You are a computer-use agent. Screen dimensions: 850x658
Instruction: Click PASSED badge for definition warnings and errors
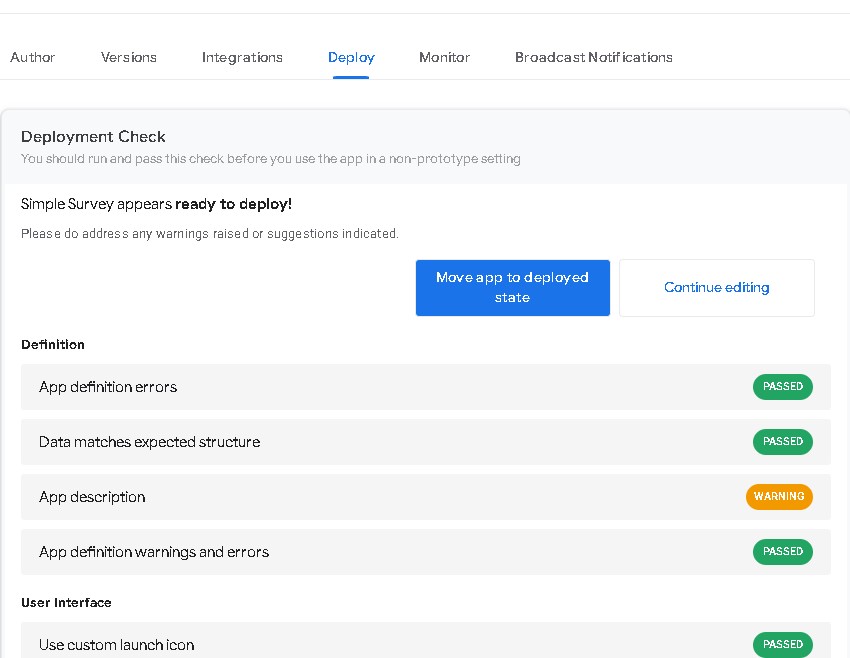point(782,551)
